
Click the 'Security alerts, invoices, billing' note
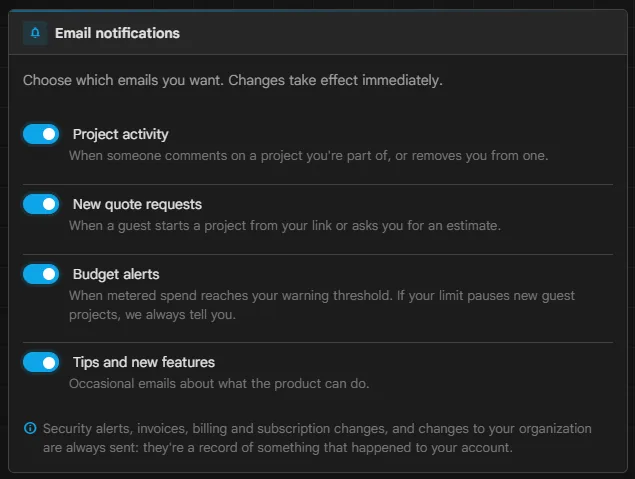coord(318,438)
